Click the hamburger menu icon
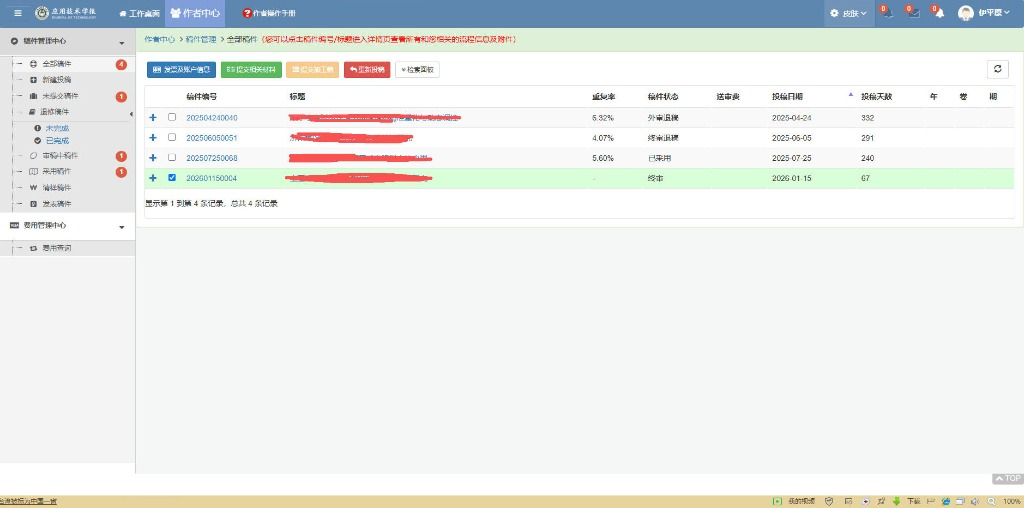 [x=18, y=13]
